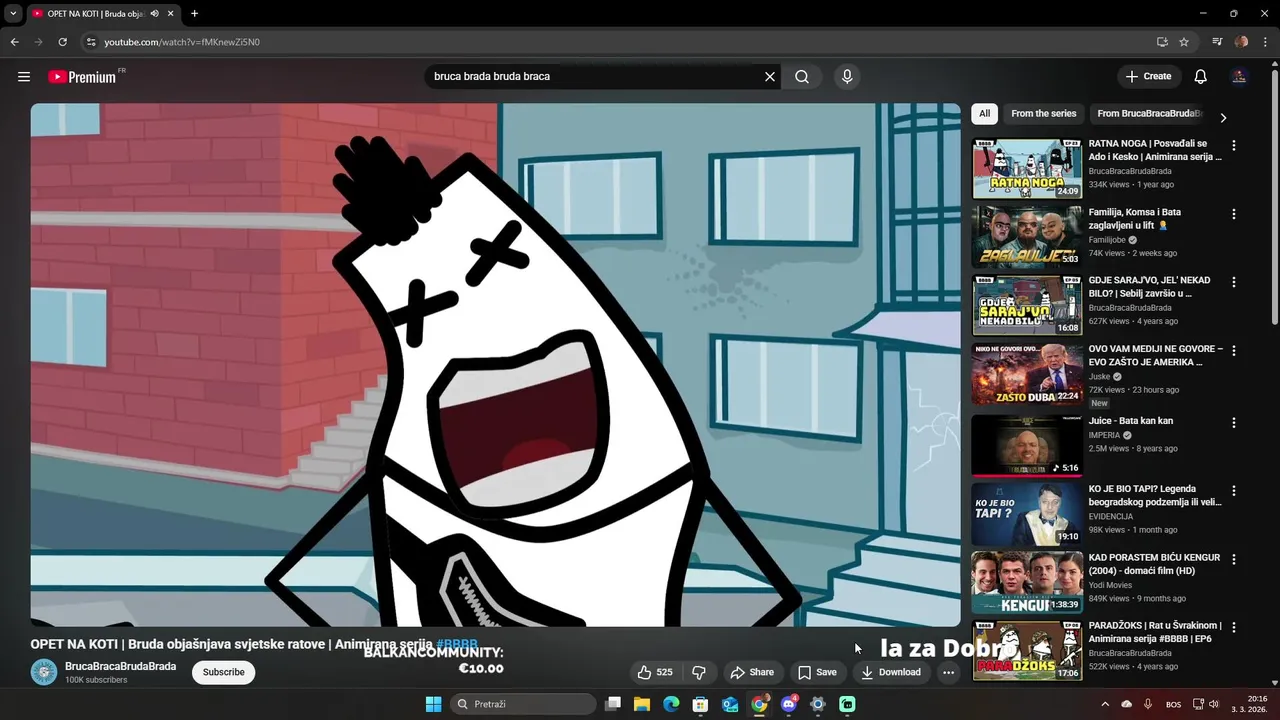This screenshot has width=1280, height=720.
Task: Open KENGUR film thumbnail
Action: click(x=1027, y=582)
